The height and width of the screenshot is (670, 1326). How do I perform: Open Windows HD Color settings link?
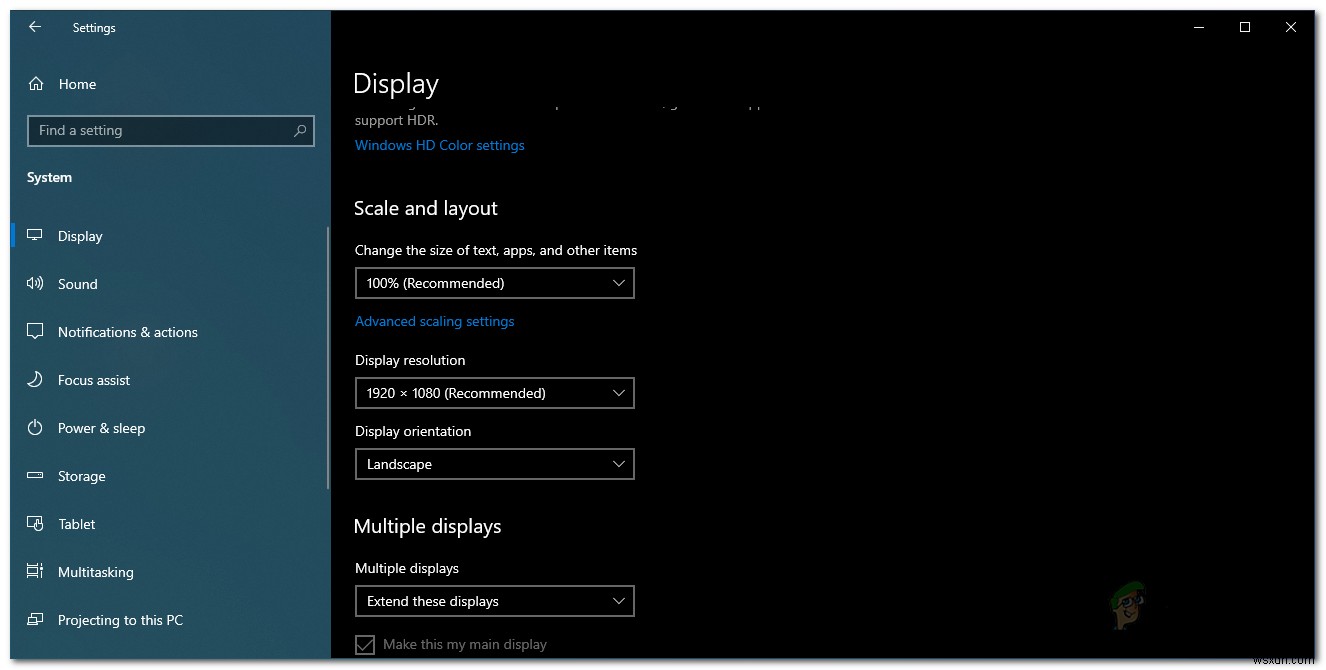(x=440, y=145)
